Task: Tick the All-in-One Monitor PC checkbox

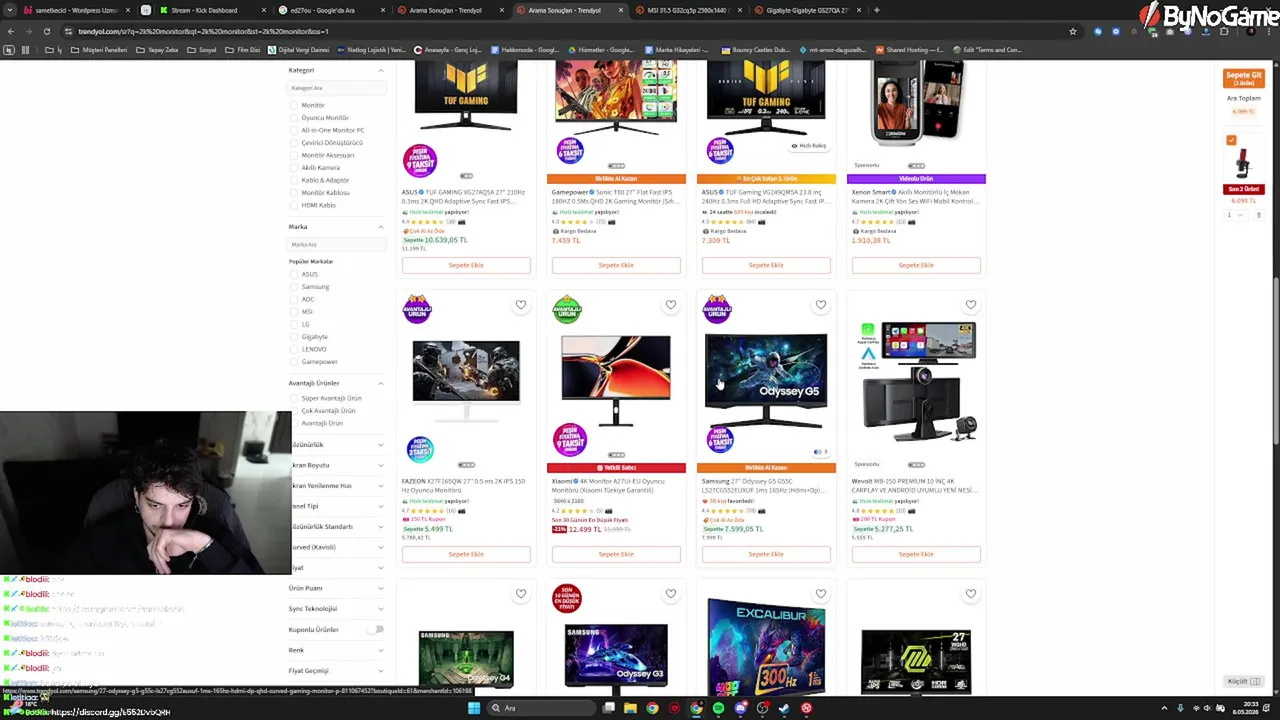Action: point(294,130)
